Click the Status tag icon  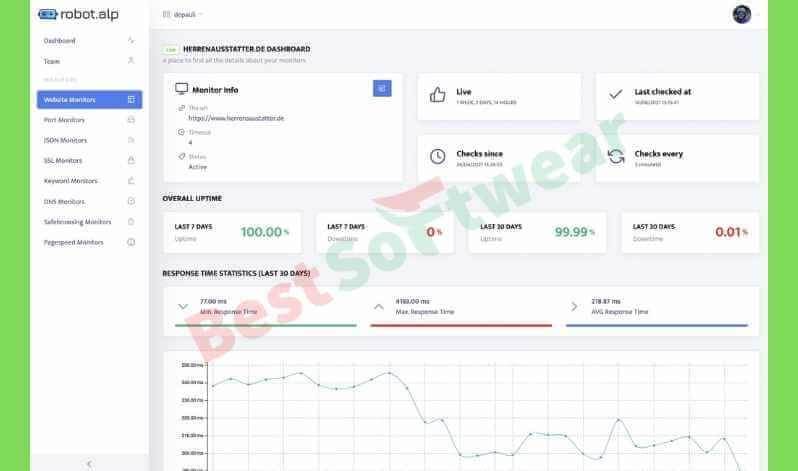point(181,156)
